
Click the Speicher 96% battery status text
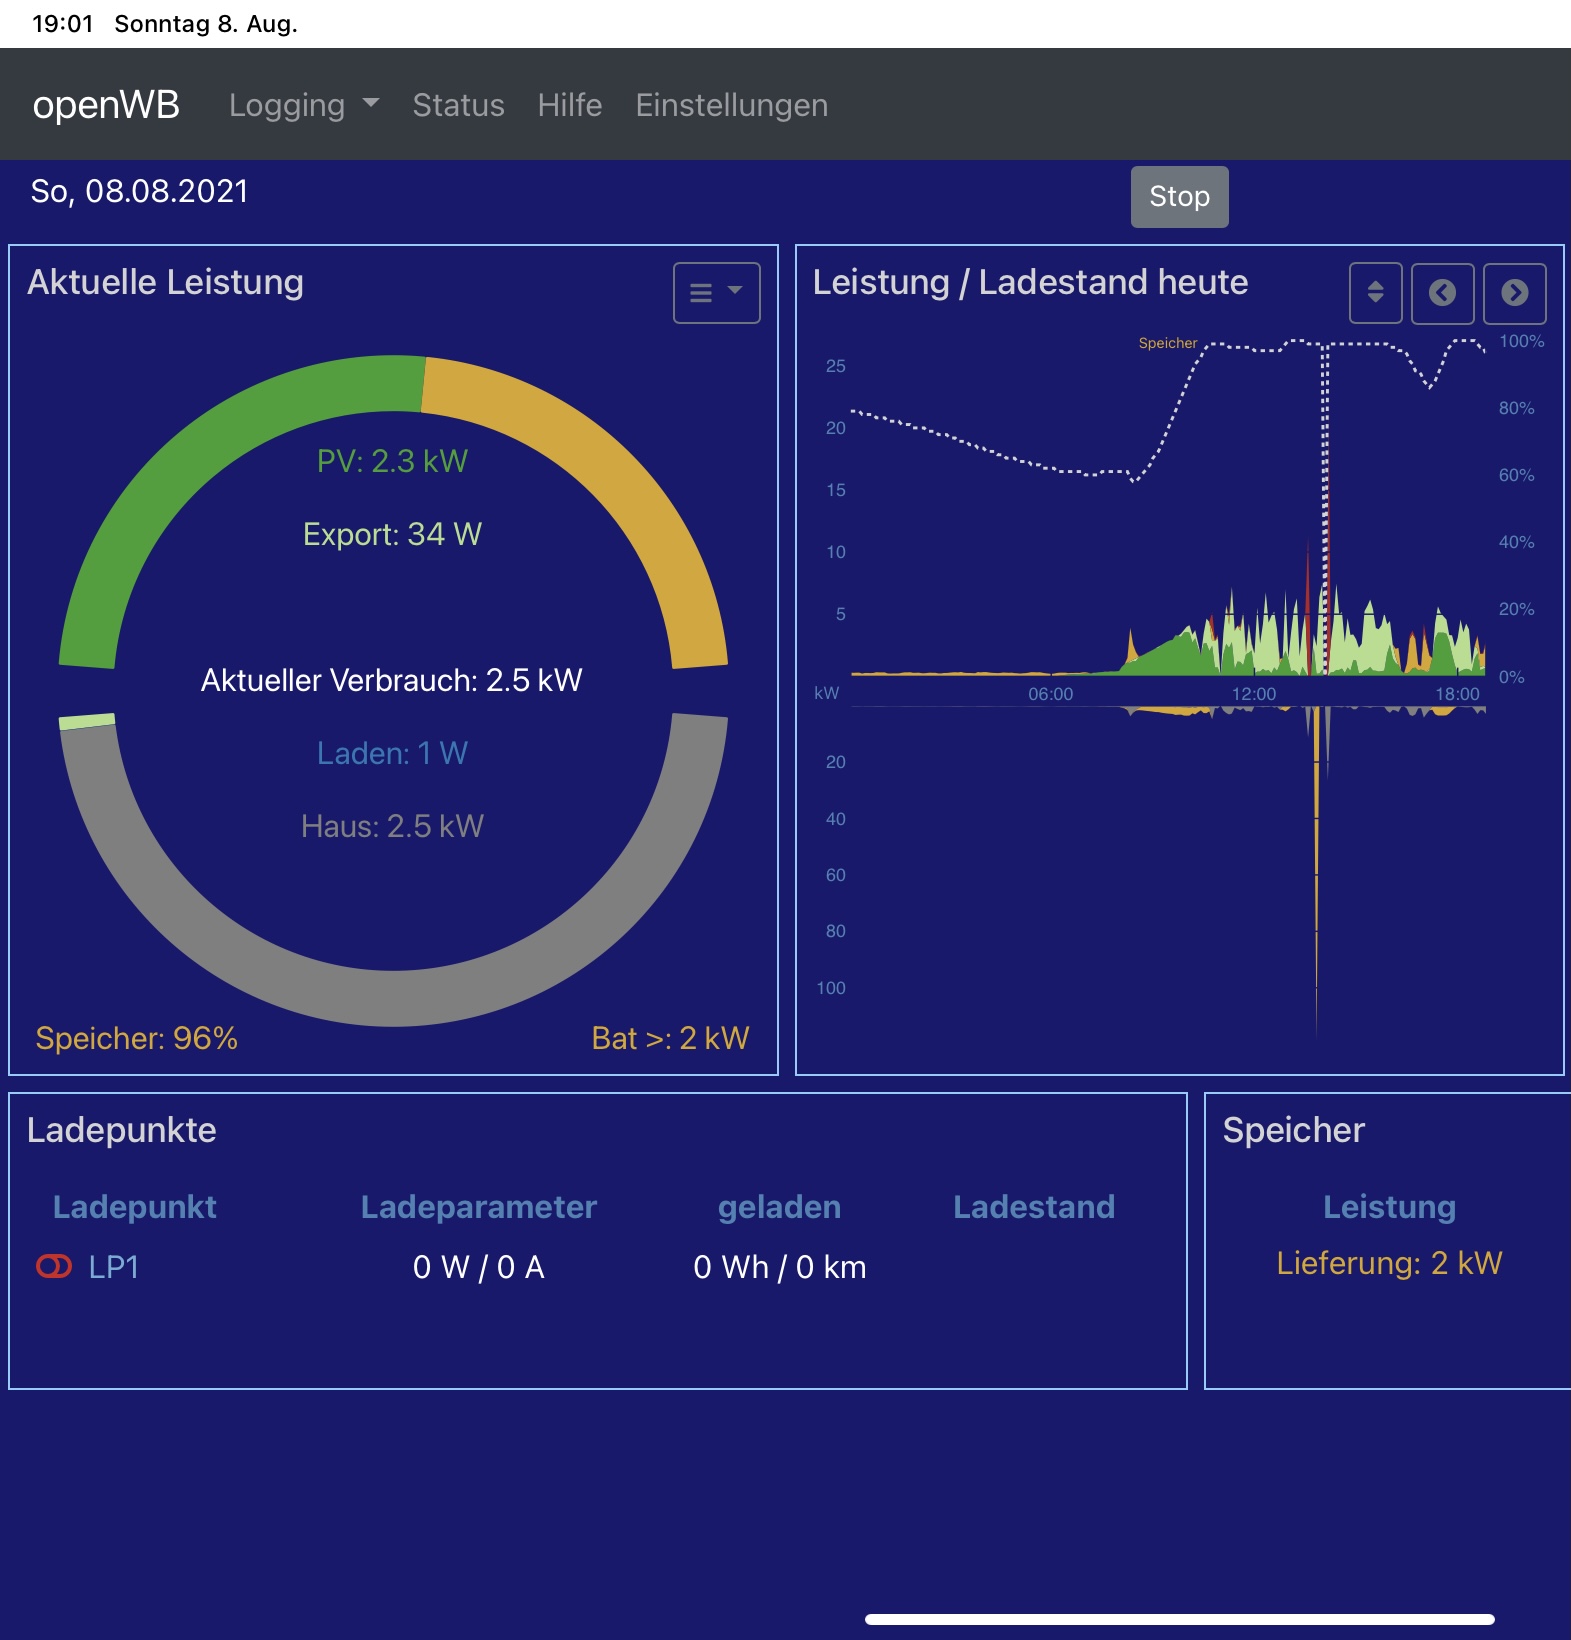pos(137,1038)
